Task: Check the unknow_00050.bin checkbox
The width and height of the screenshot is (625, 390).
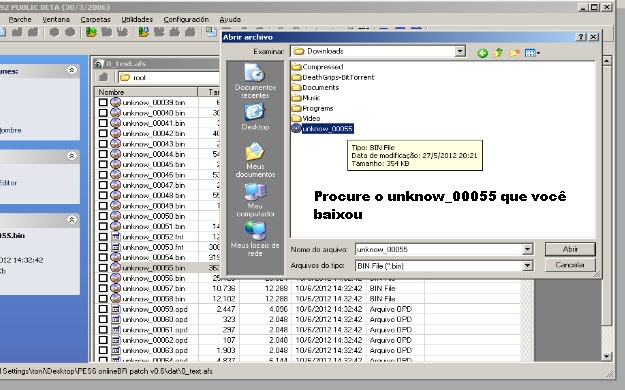Action: coord(103,216)
